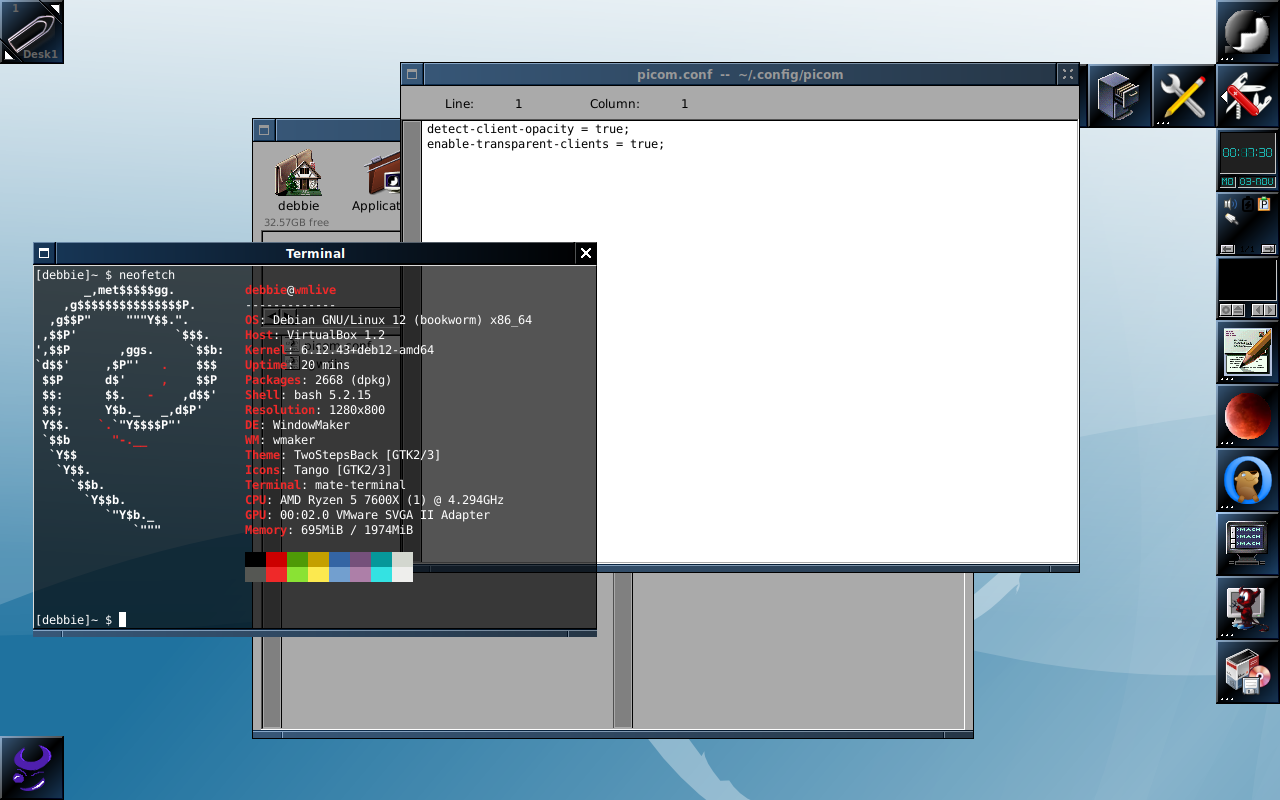Click the 'neofetch' command in the terminal

(x=147, y=275)
